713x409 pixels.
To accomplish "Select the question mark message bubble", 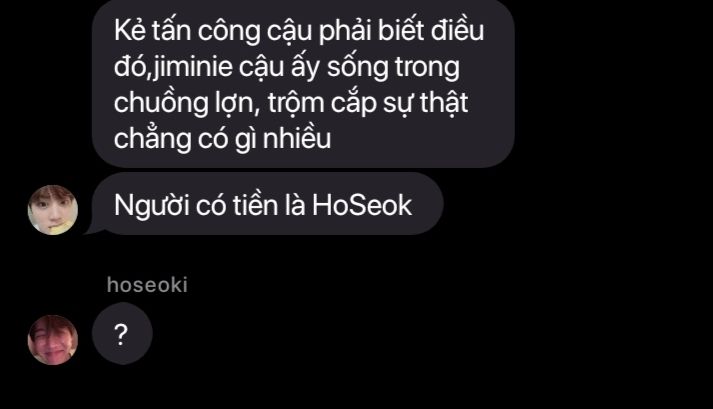I will pos(122,333).
